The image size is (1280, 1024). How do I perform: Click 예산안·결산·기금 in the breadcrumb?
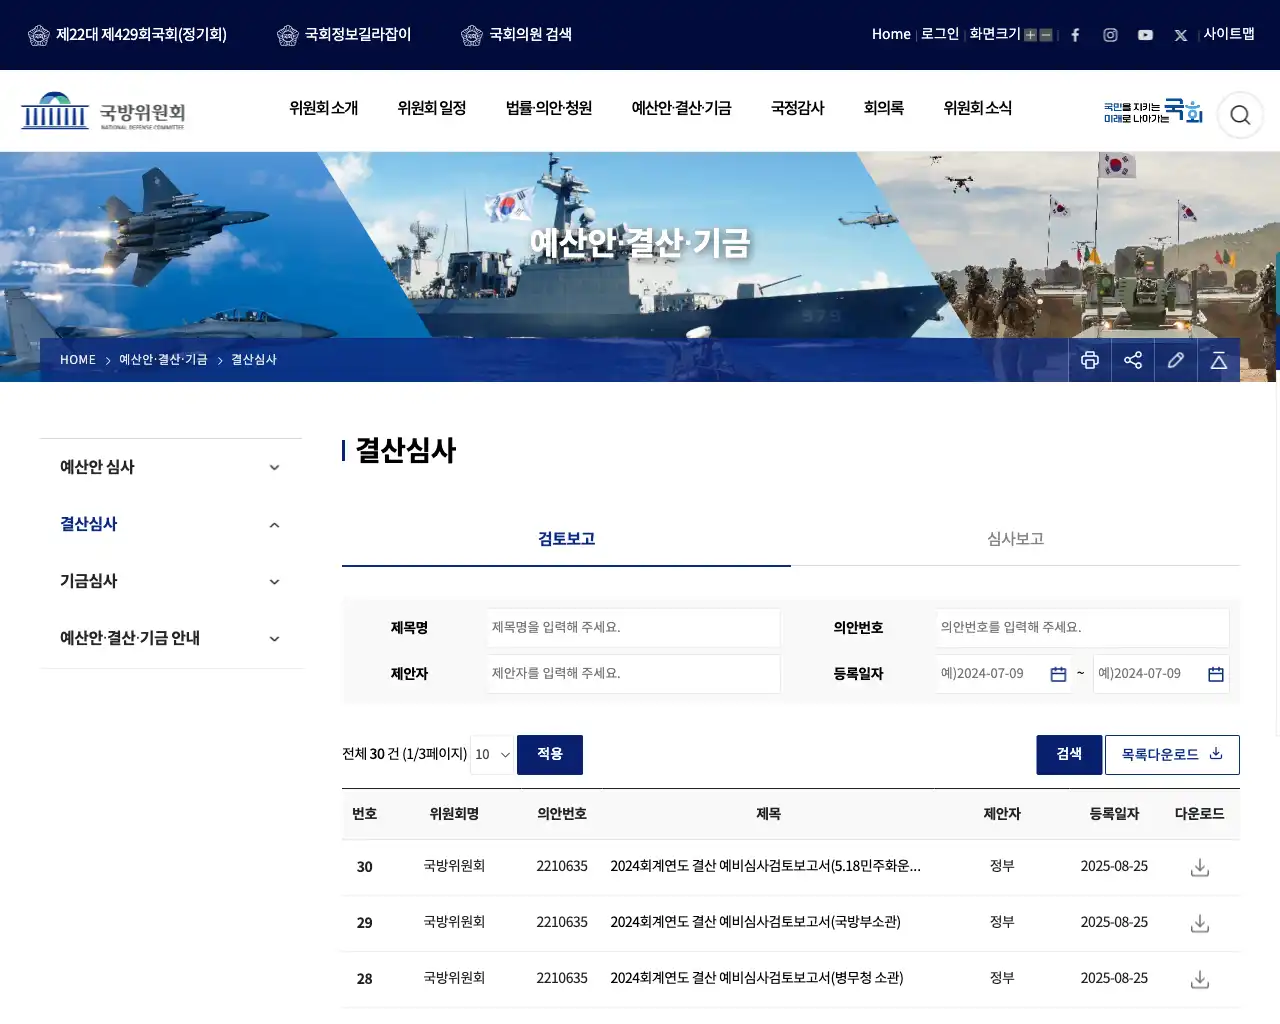[163, 360]
